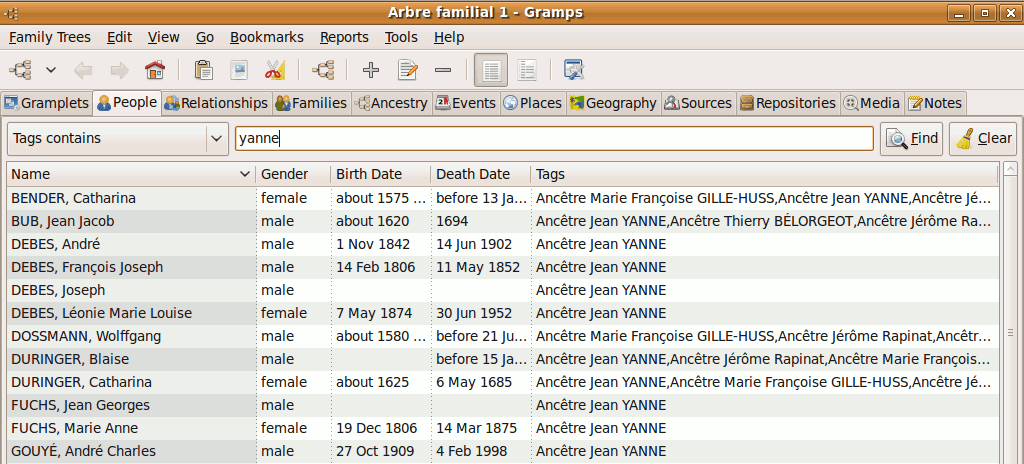Image resolution: width=1024 pixels, height=464 pixels.
Task: Open the Family Trees menu
Action: [x=50, y=37]
